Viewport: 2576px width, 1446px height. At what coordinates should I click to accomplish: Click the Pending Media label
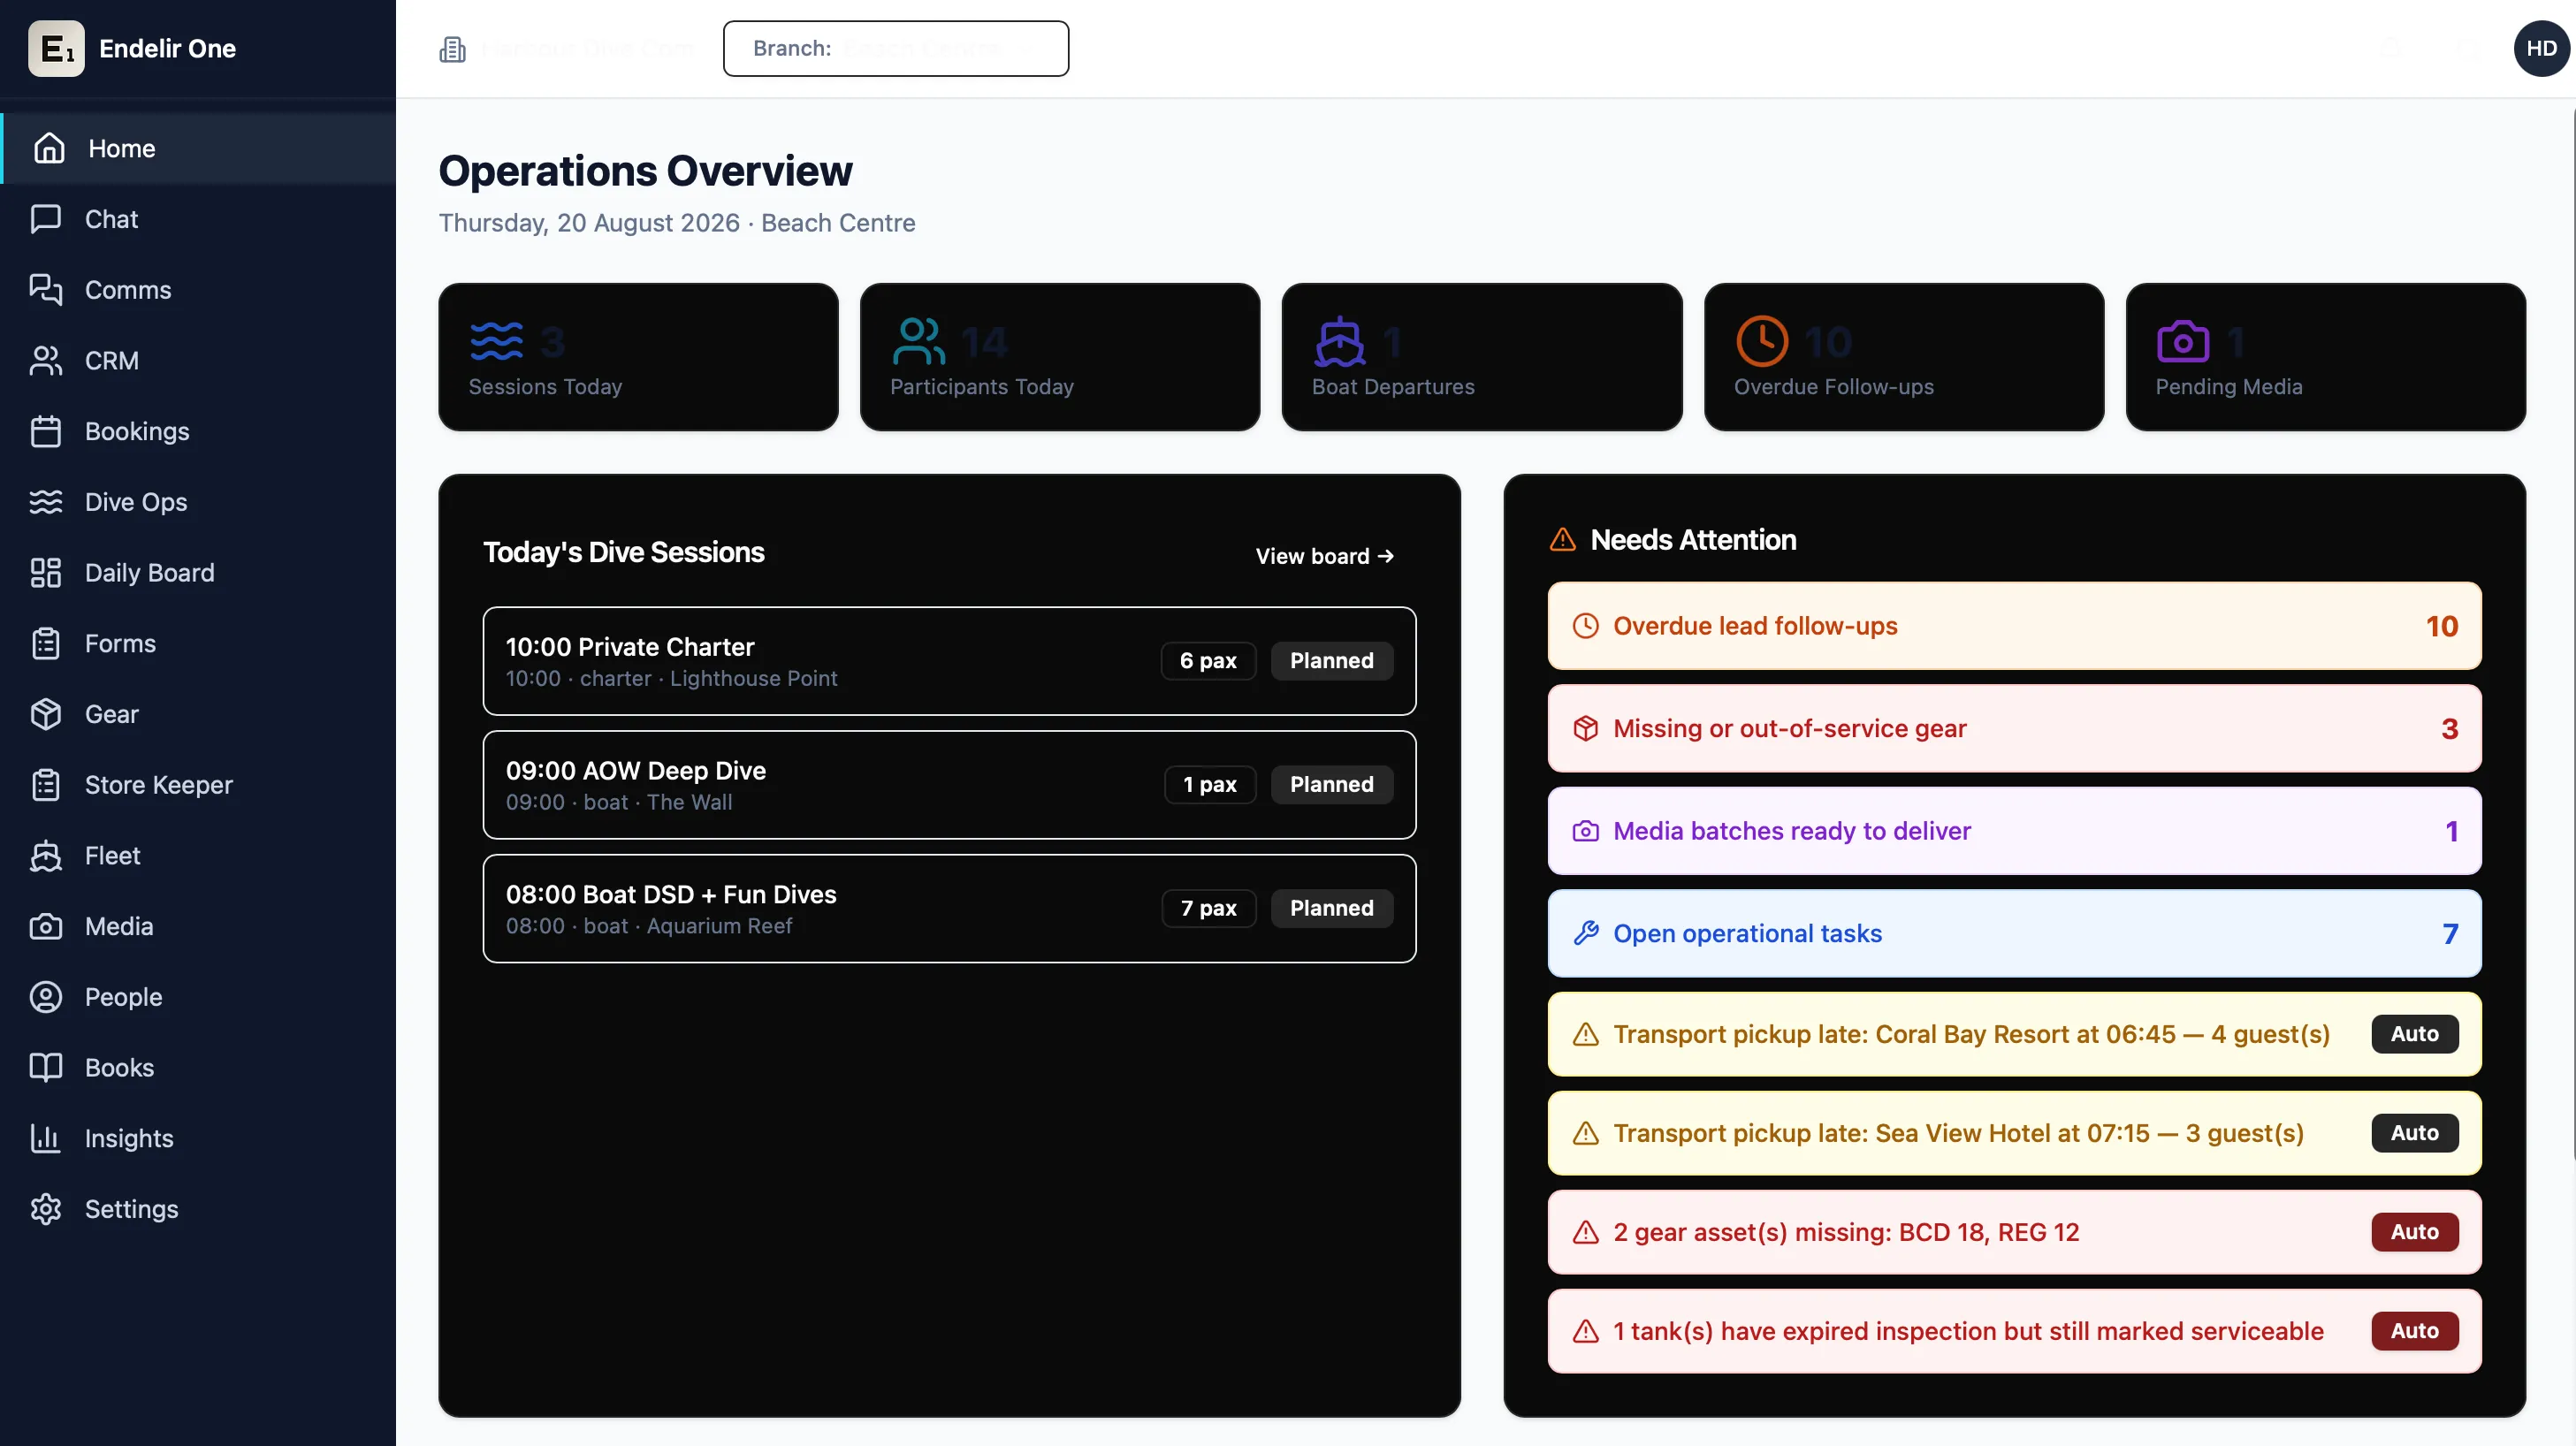(x=2229, y=387)
